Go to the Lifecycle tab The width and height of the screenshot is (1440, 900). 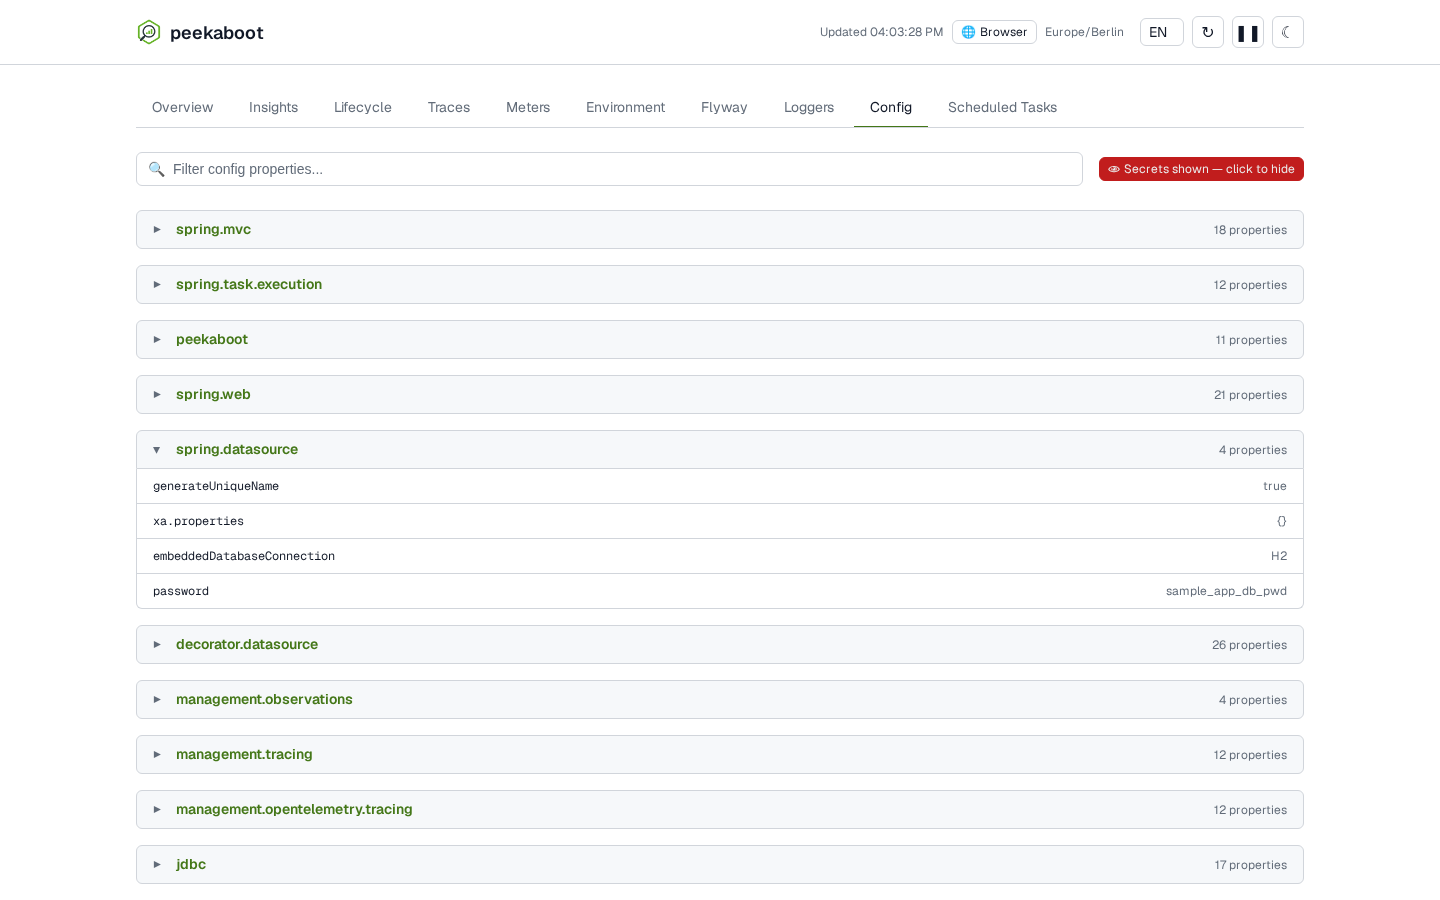tap(363, 107)
